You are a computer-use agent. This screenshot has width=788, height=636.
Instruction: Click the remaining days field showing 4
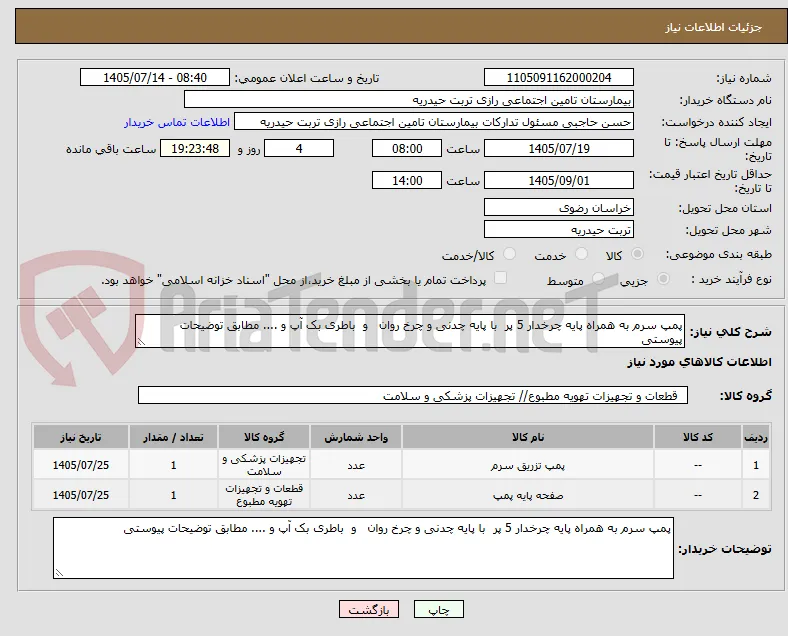tap(299, 149)
